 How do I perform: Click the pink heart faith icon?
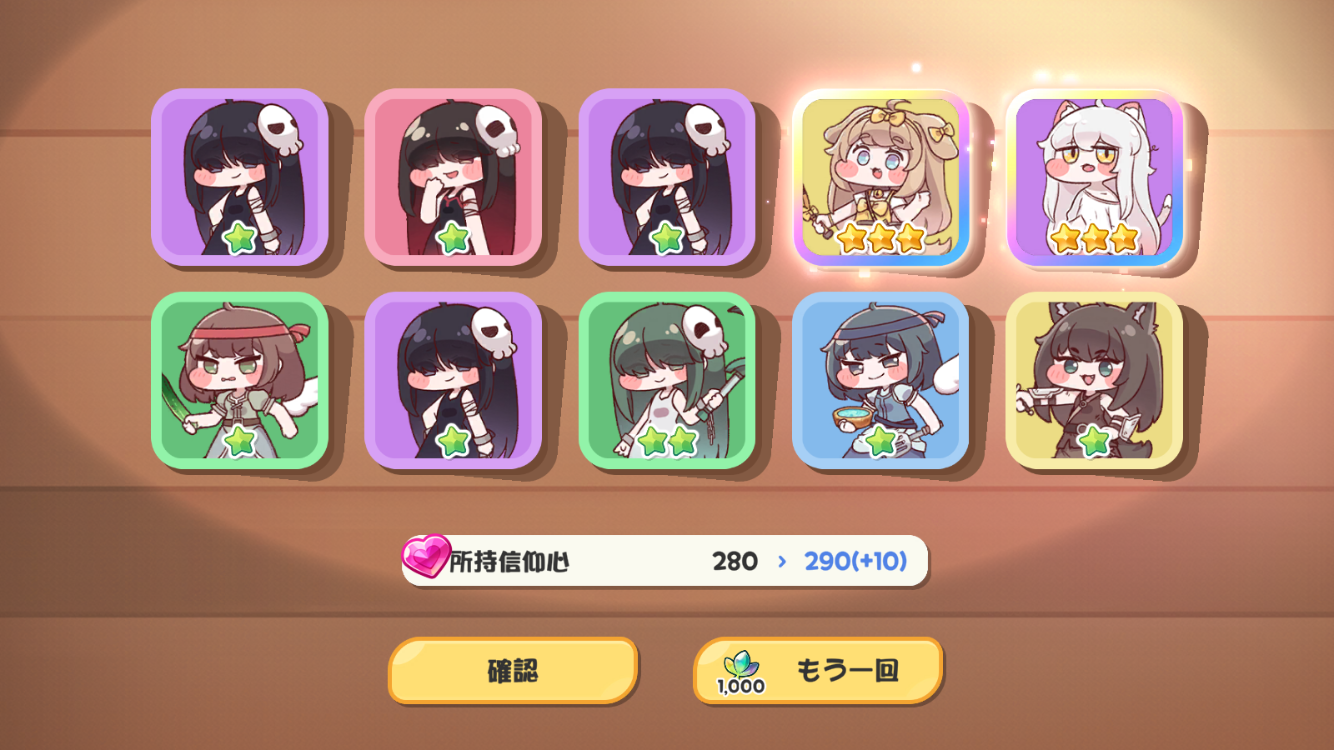click(x=426, y=558)
